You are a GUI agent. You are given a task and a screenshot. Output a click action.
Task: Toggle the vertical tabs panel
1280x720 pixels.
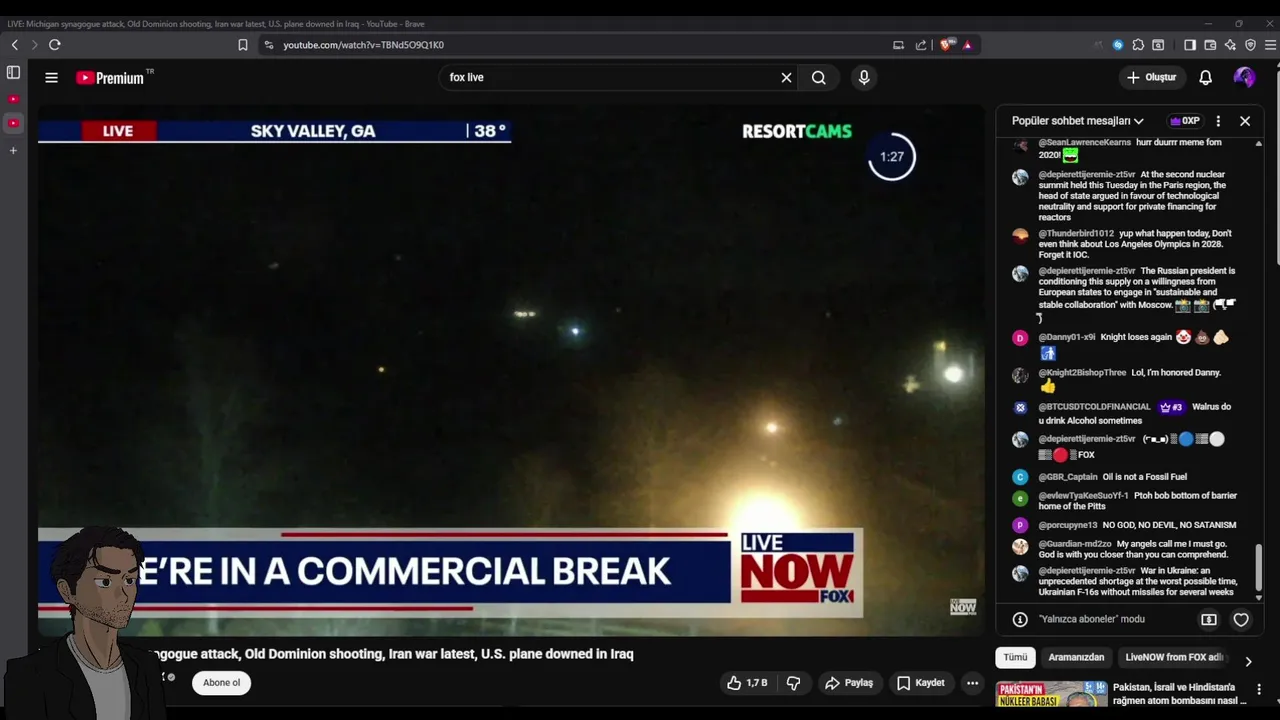tap(13, 72)
